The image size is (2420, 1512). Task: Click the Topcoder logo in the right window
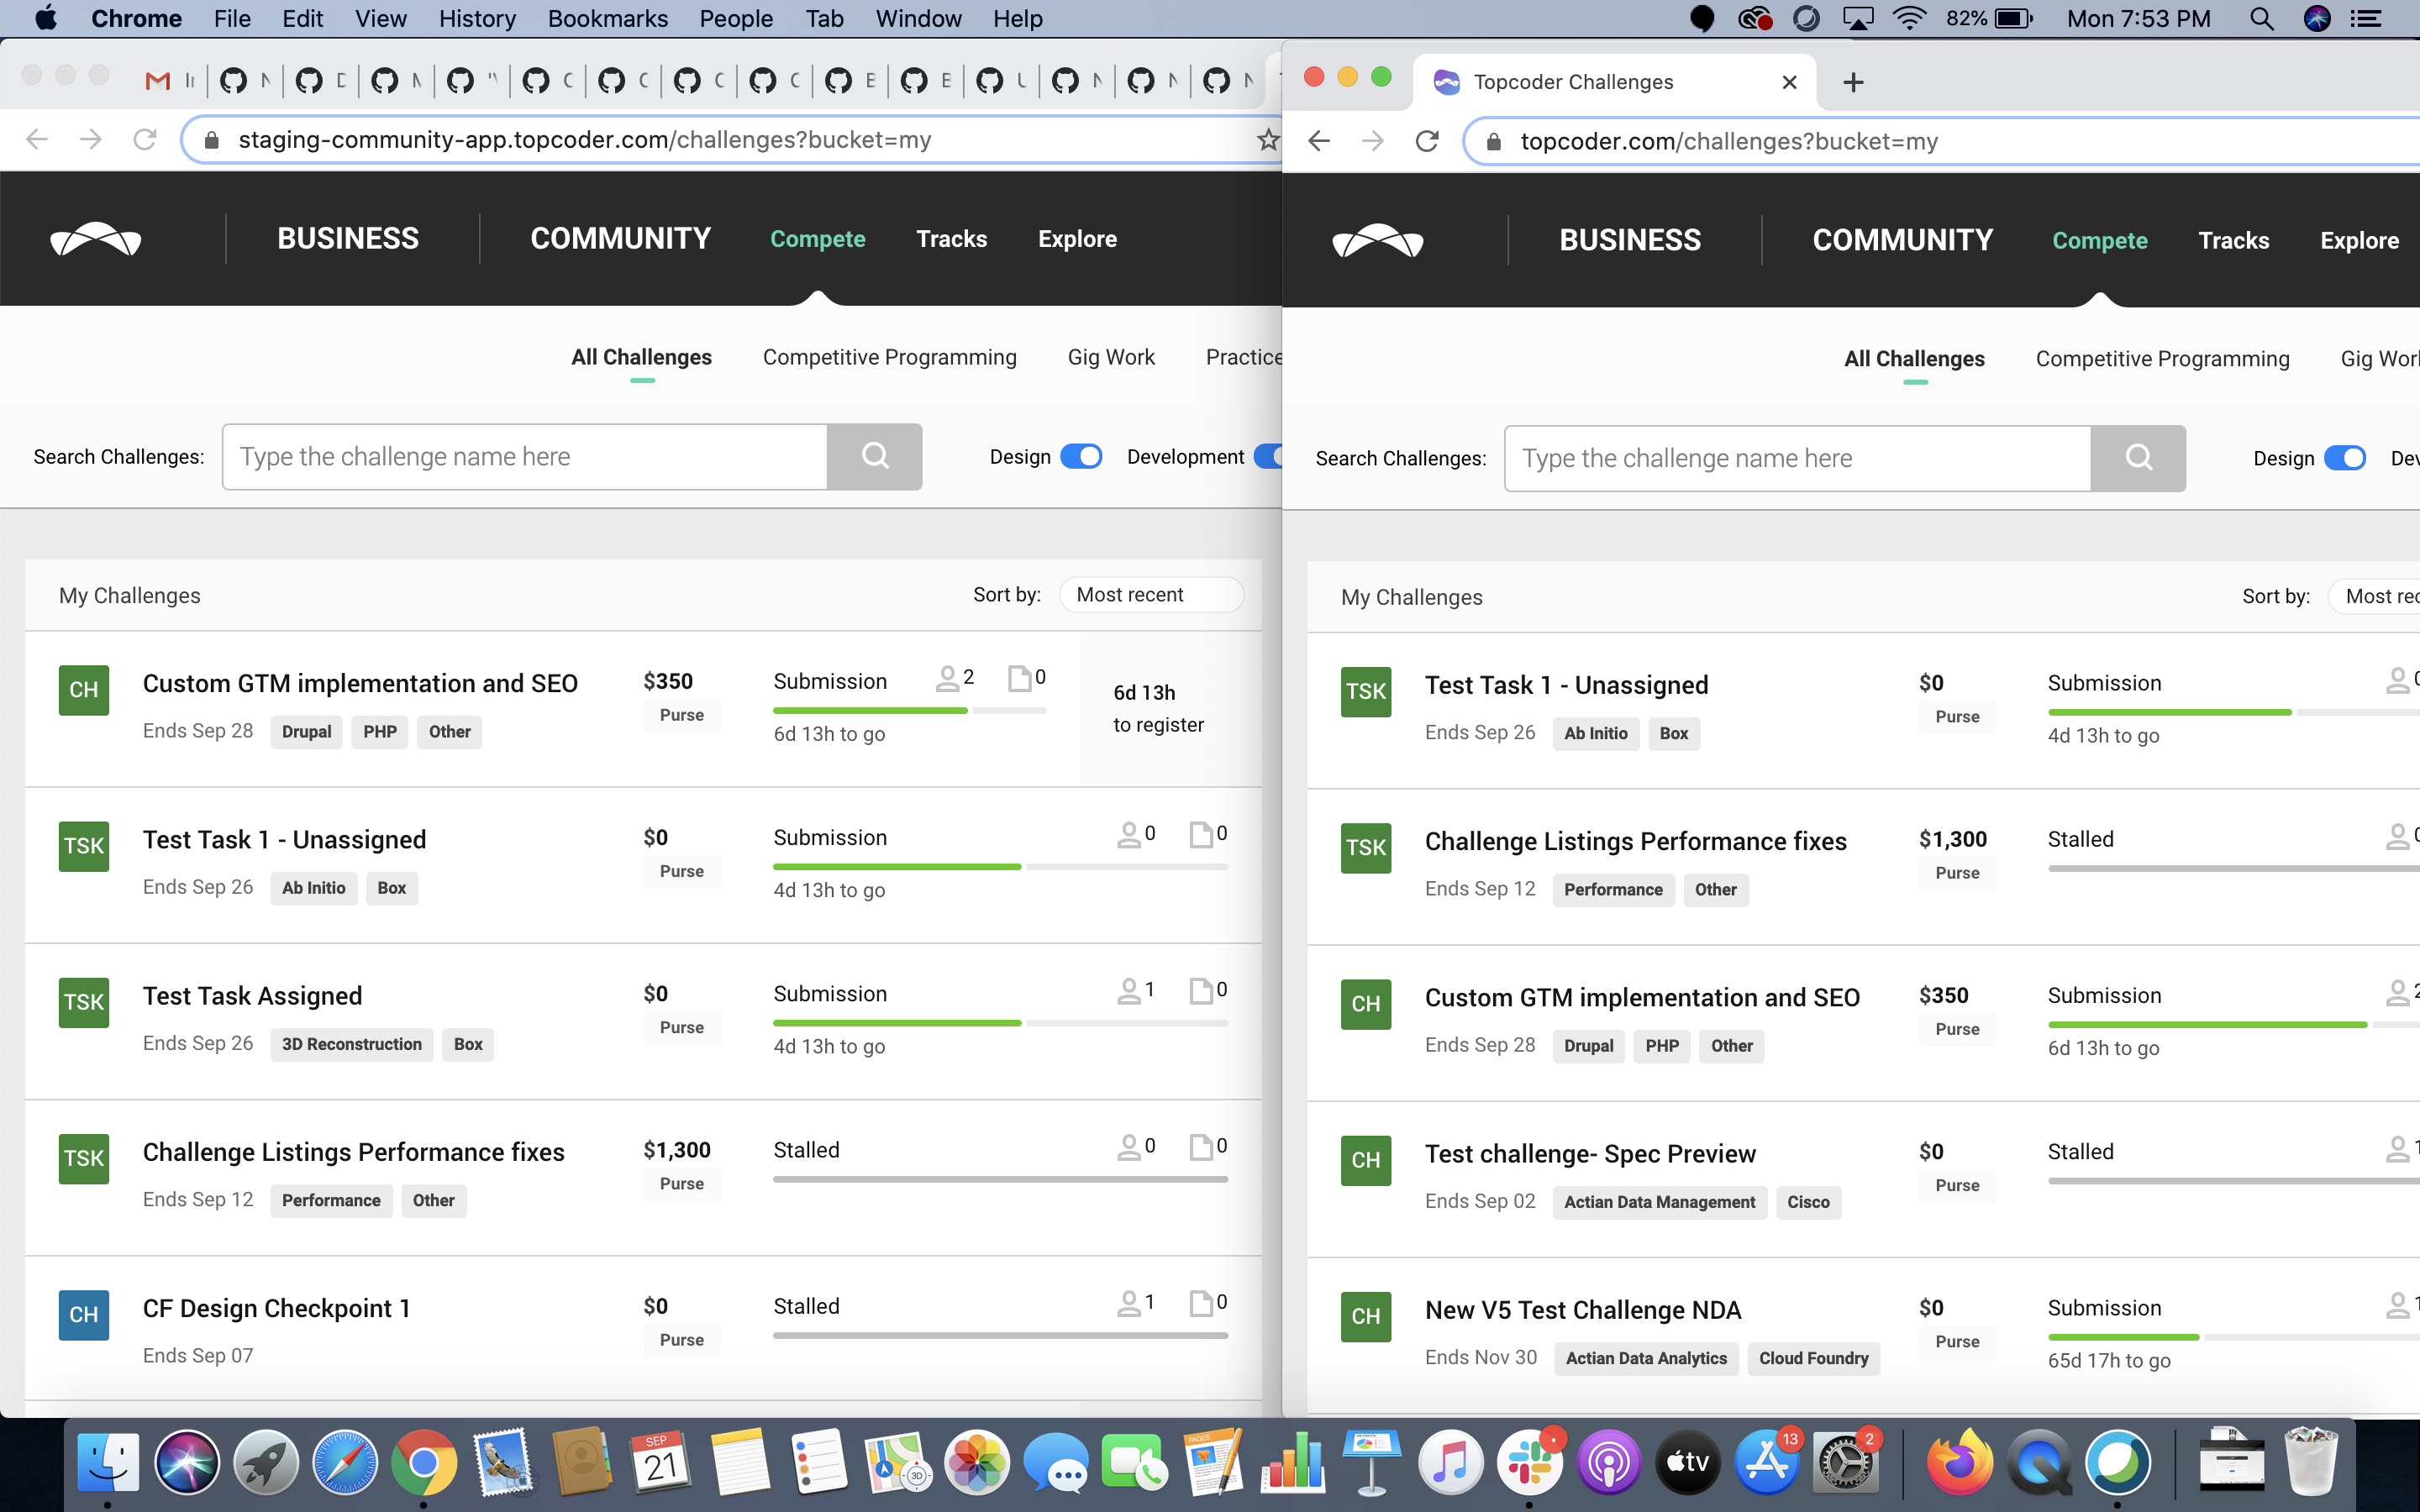[x=1378, y=241]
